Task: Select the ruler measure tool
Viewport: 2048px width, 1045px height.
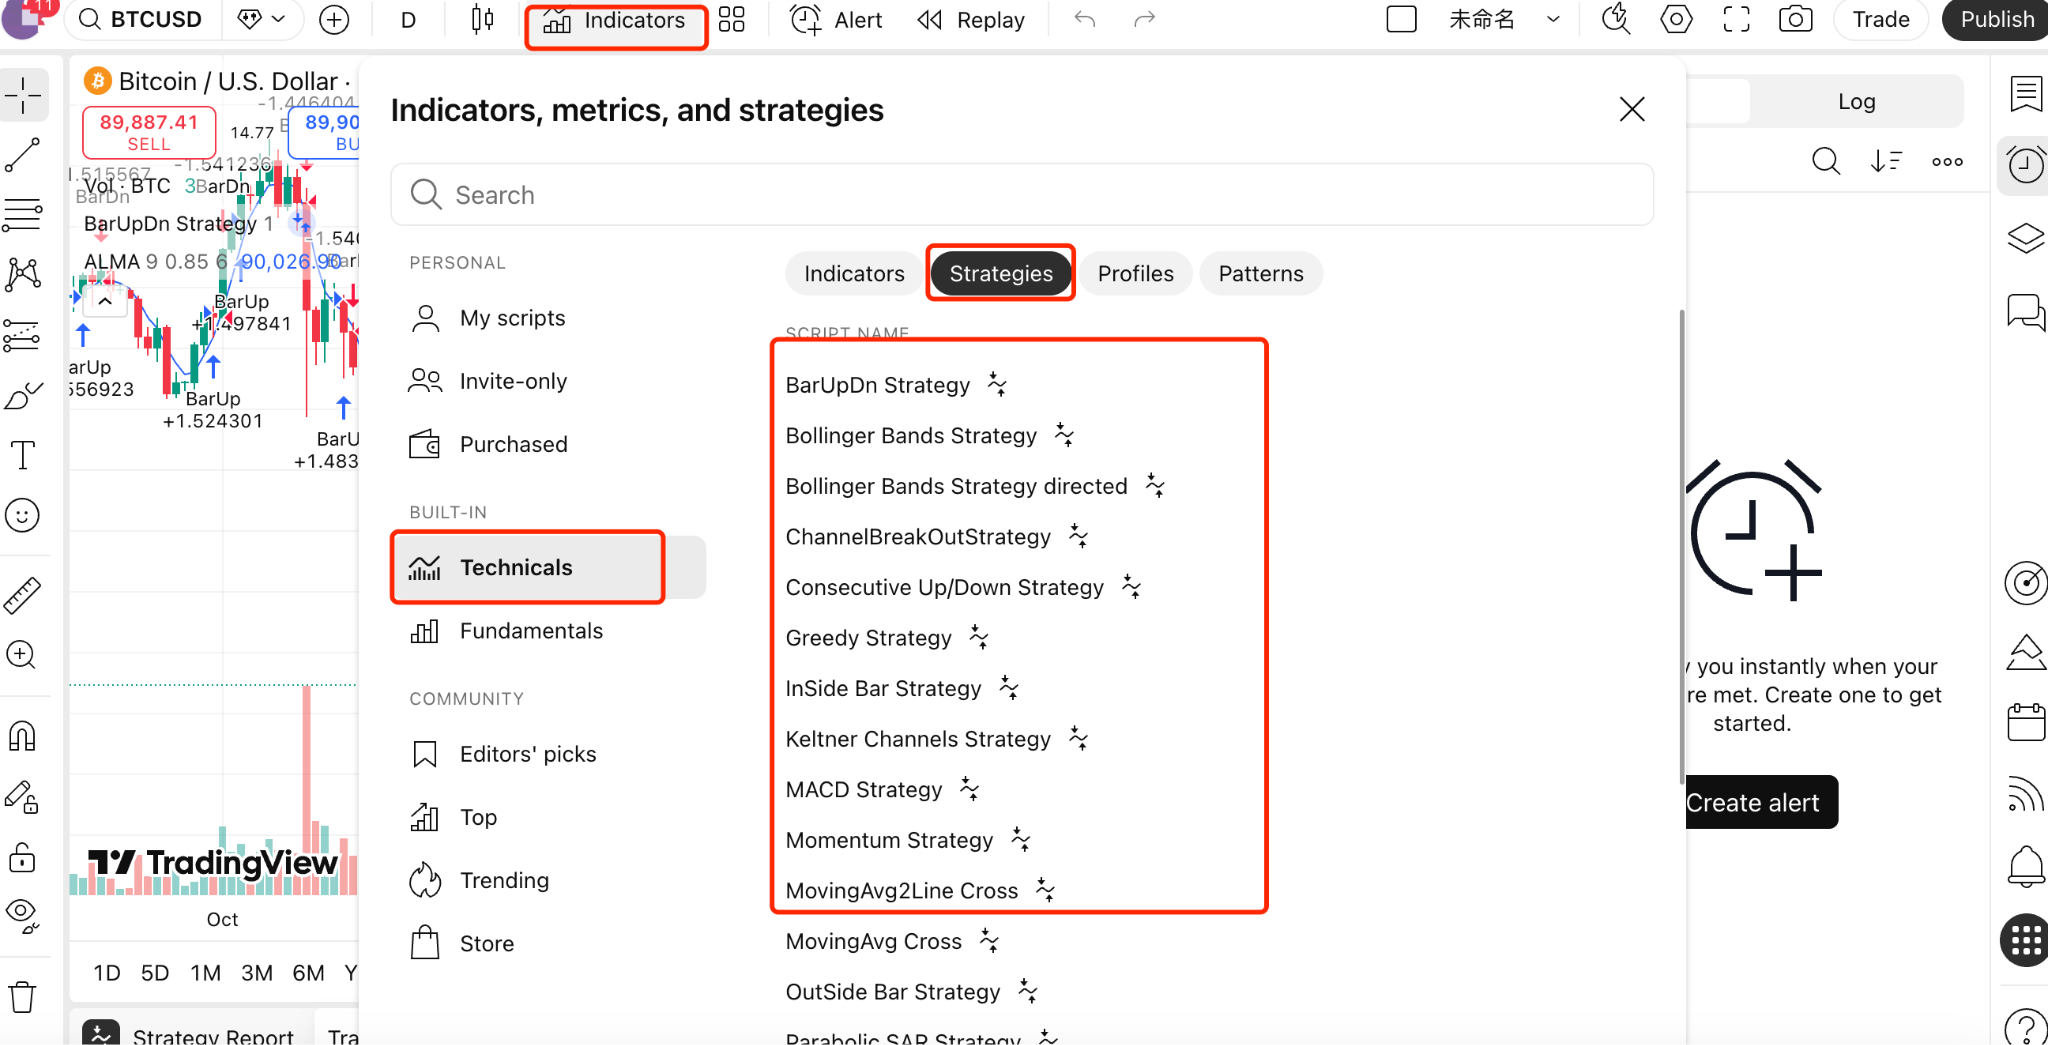Action: 23,595
